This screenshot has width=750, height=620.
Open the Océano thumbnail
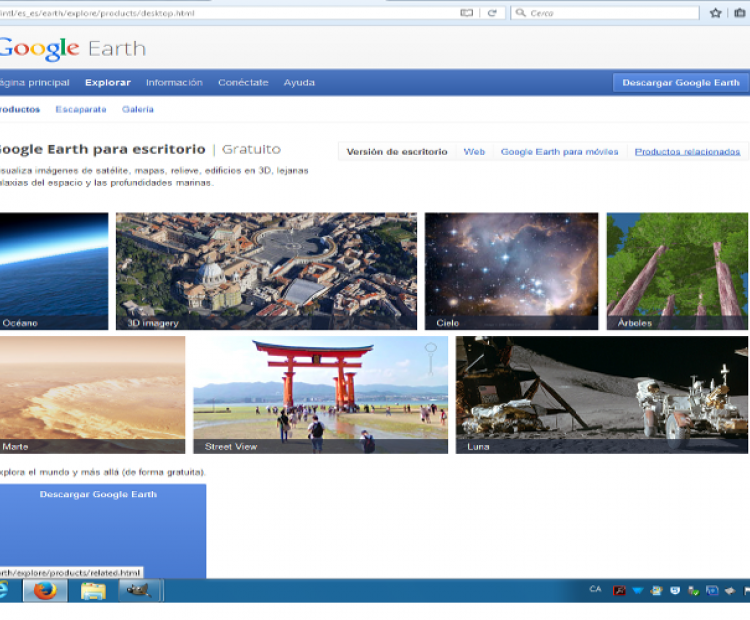[54, 271]
